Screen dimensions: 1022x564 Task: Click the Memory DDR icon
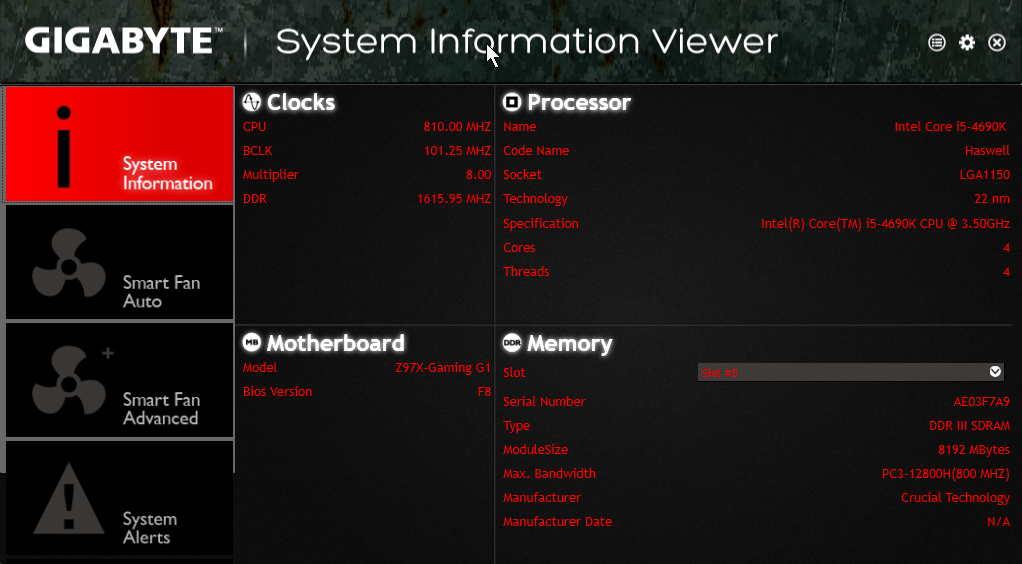pos(512,342)
